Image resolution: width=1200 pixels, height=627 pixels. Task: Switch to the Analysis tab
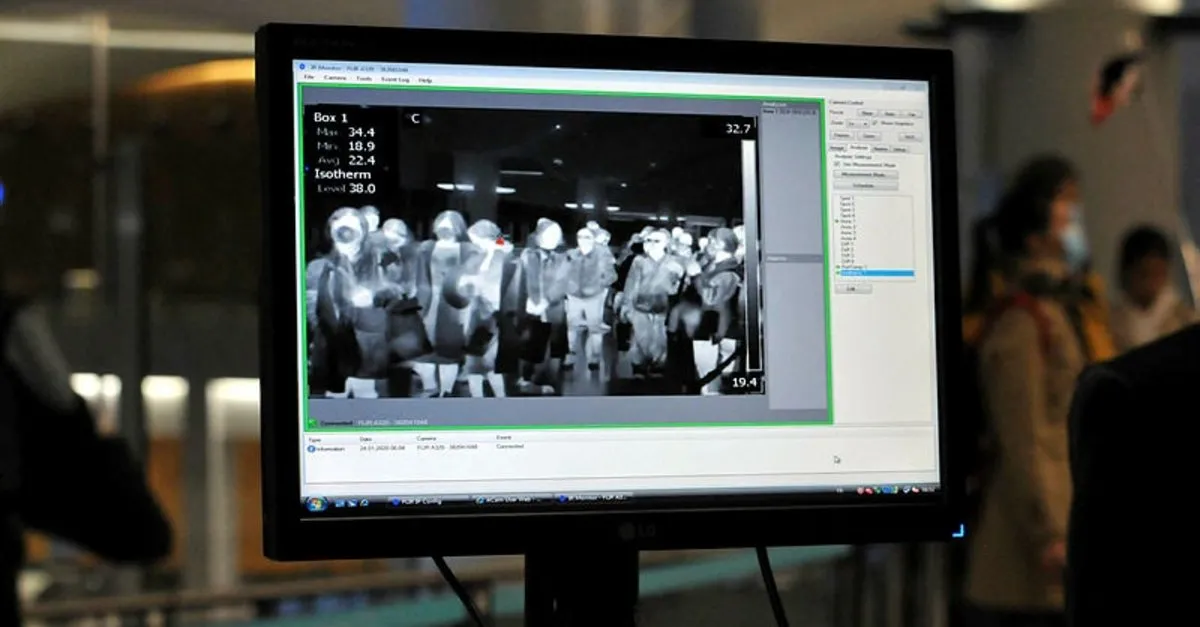[x=858, y=148]
